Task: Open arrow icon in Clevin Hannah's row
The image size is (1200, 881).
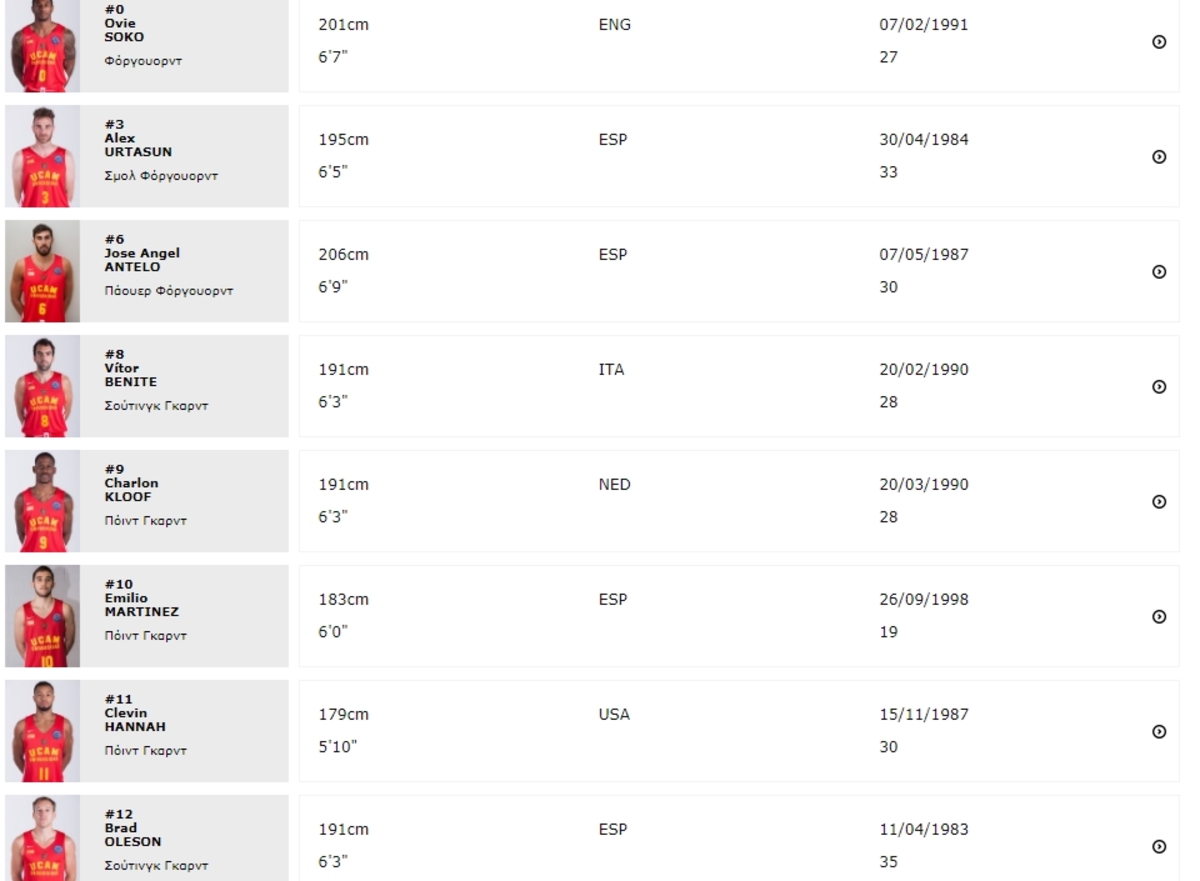Action: 1159,732
